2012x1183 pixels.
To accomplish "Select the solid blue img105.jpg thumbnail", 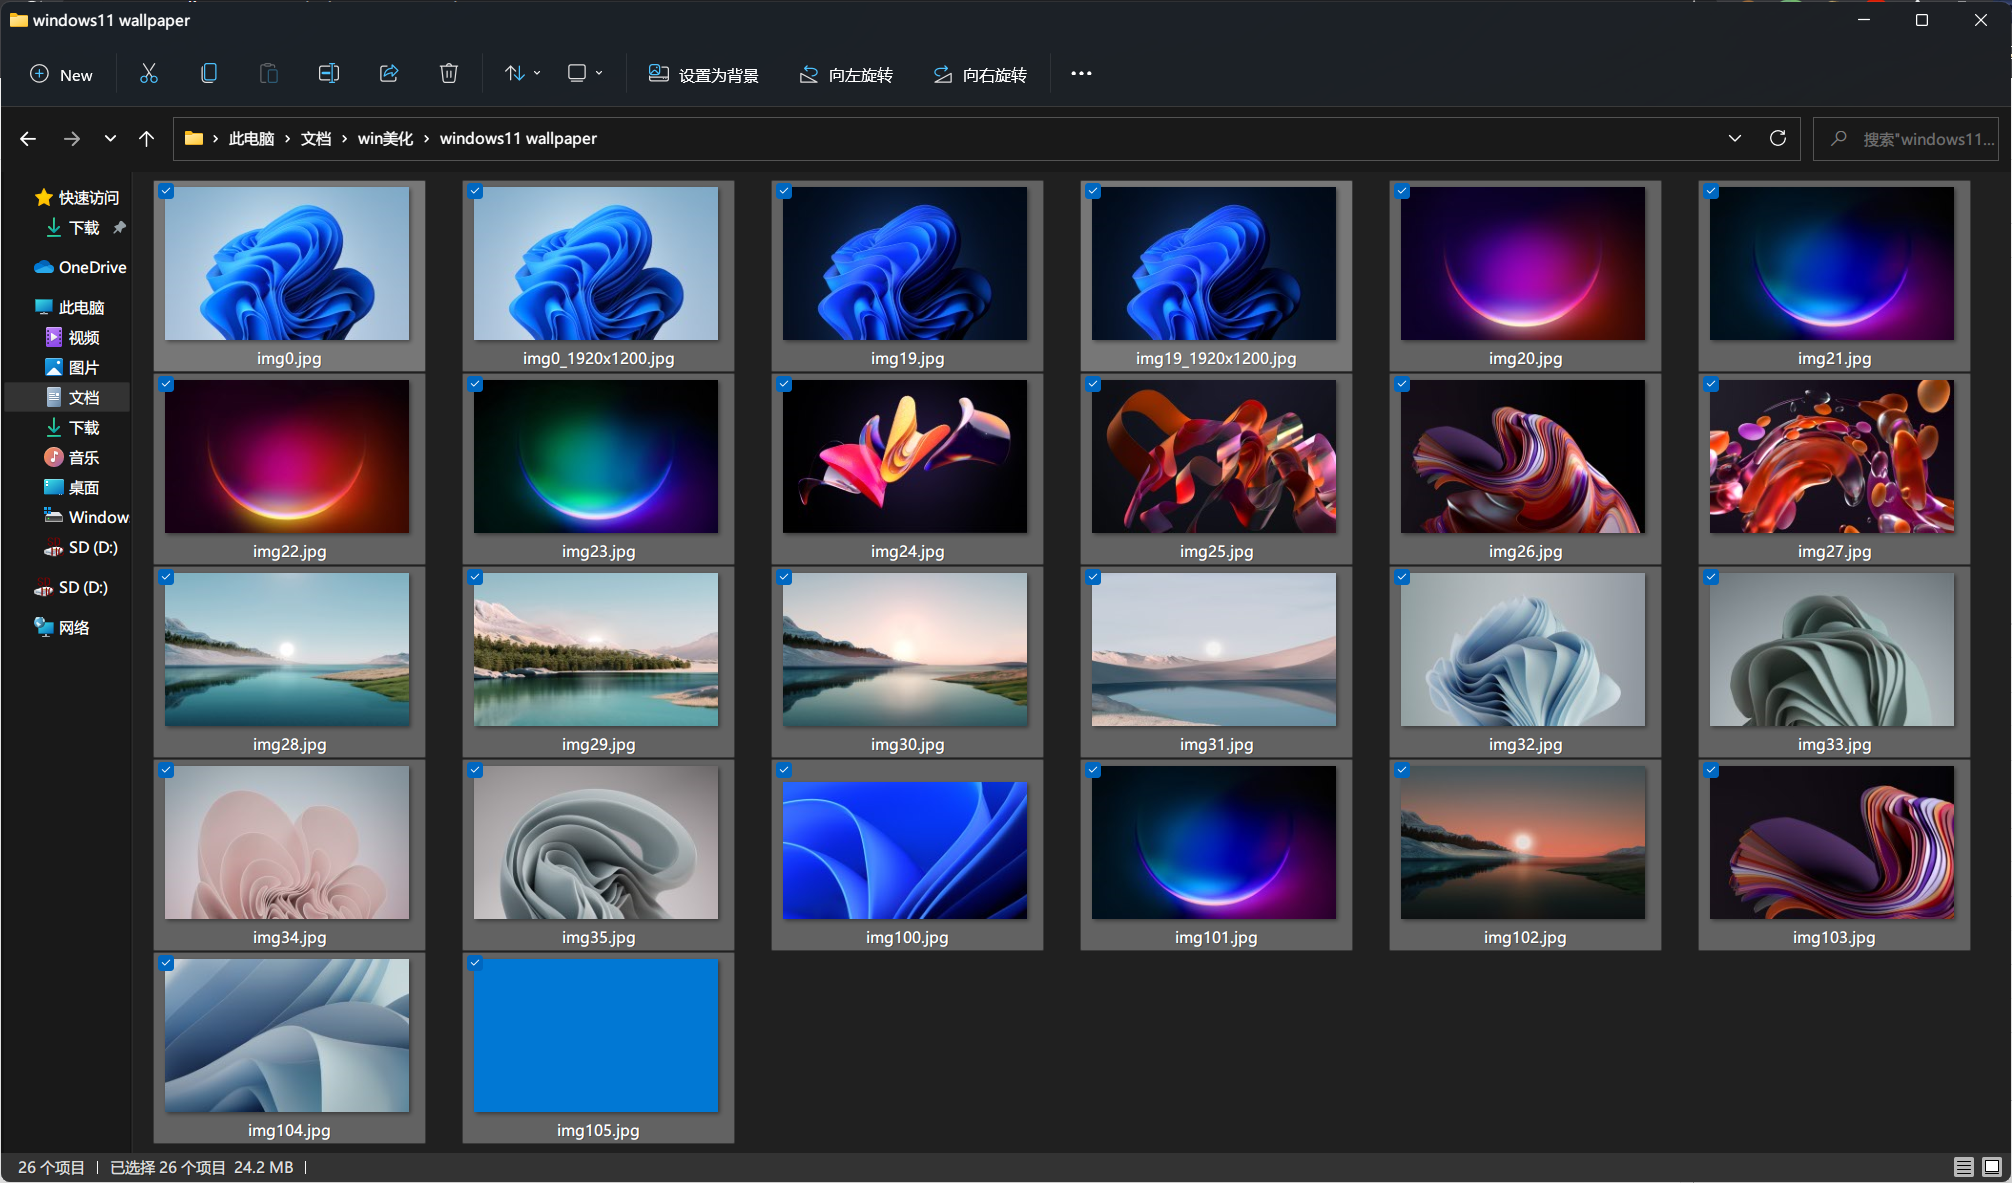I will (596, 1035).
